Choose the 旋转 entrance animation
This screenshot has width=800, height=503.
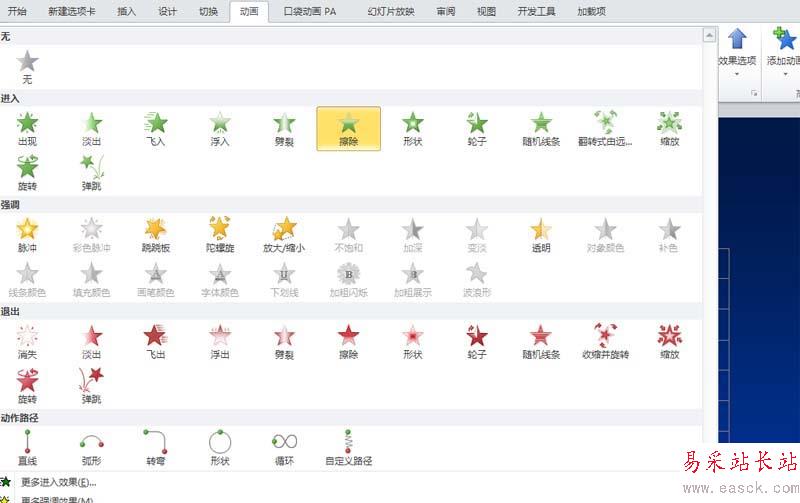pos(28,173)
